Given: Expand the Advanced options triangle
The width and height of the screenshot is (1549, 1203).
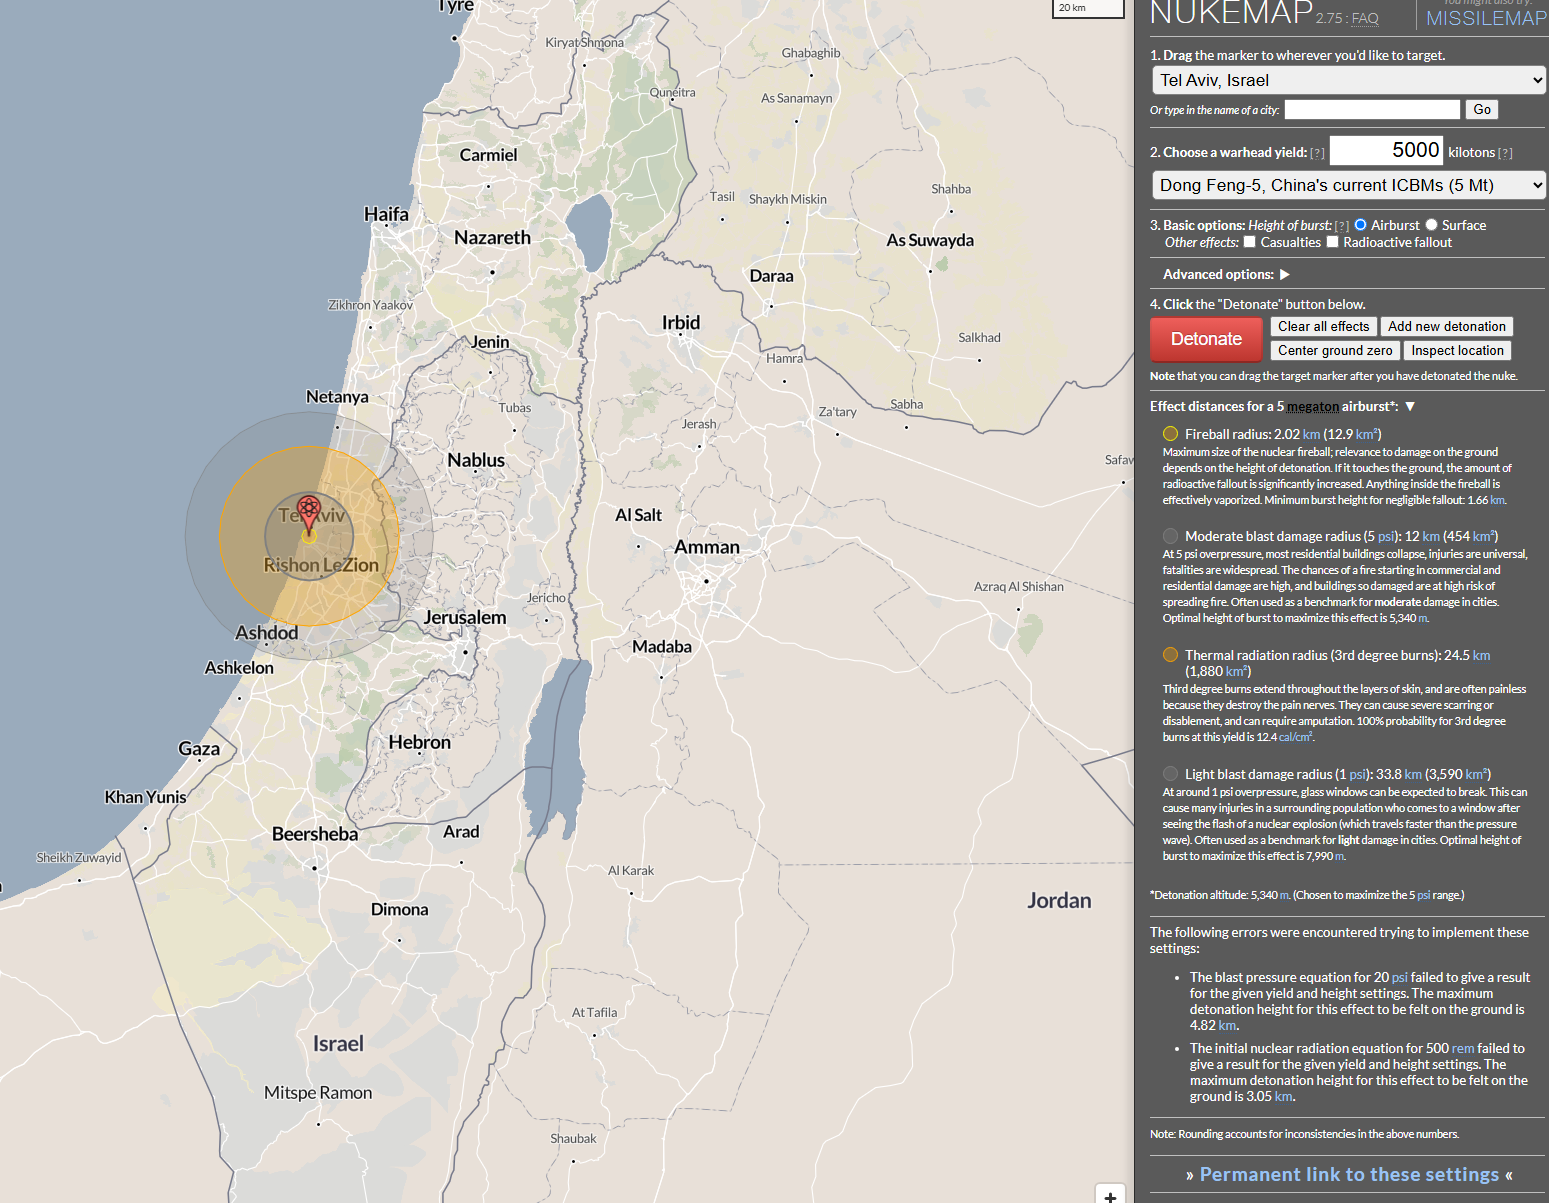Looking at the screenshot, I should pyautogui.click(x=1285, y=274).
